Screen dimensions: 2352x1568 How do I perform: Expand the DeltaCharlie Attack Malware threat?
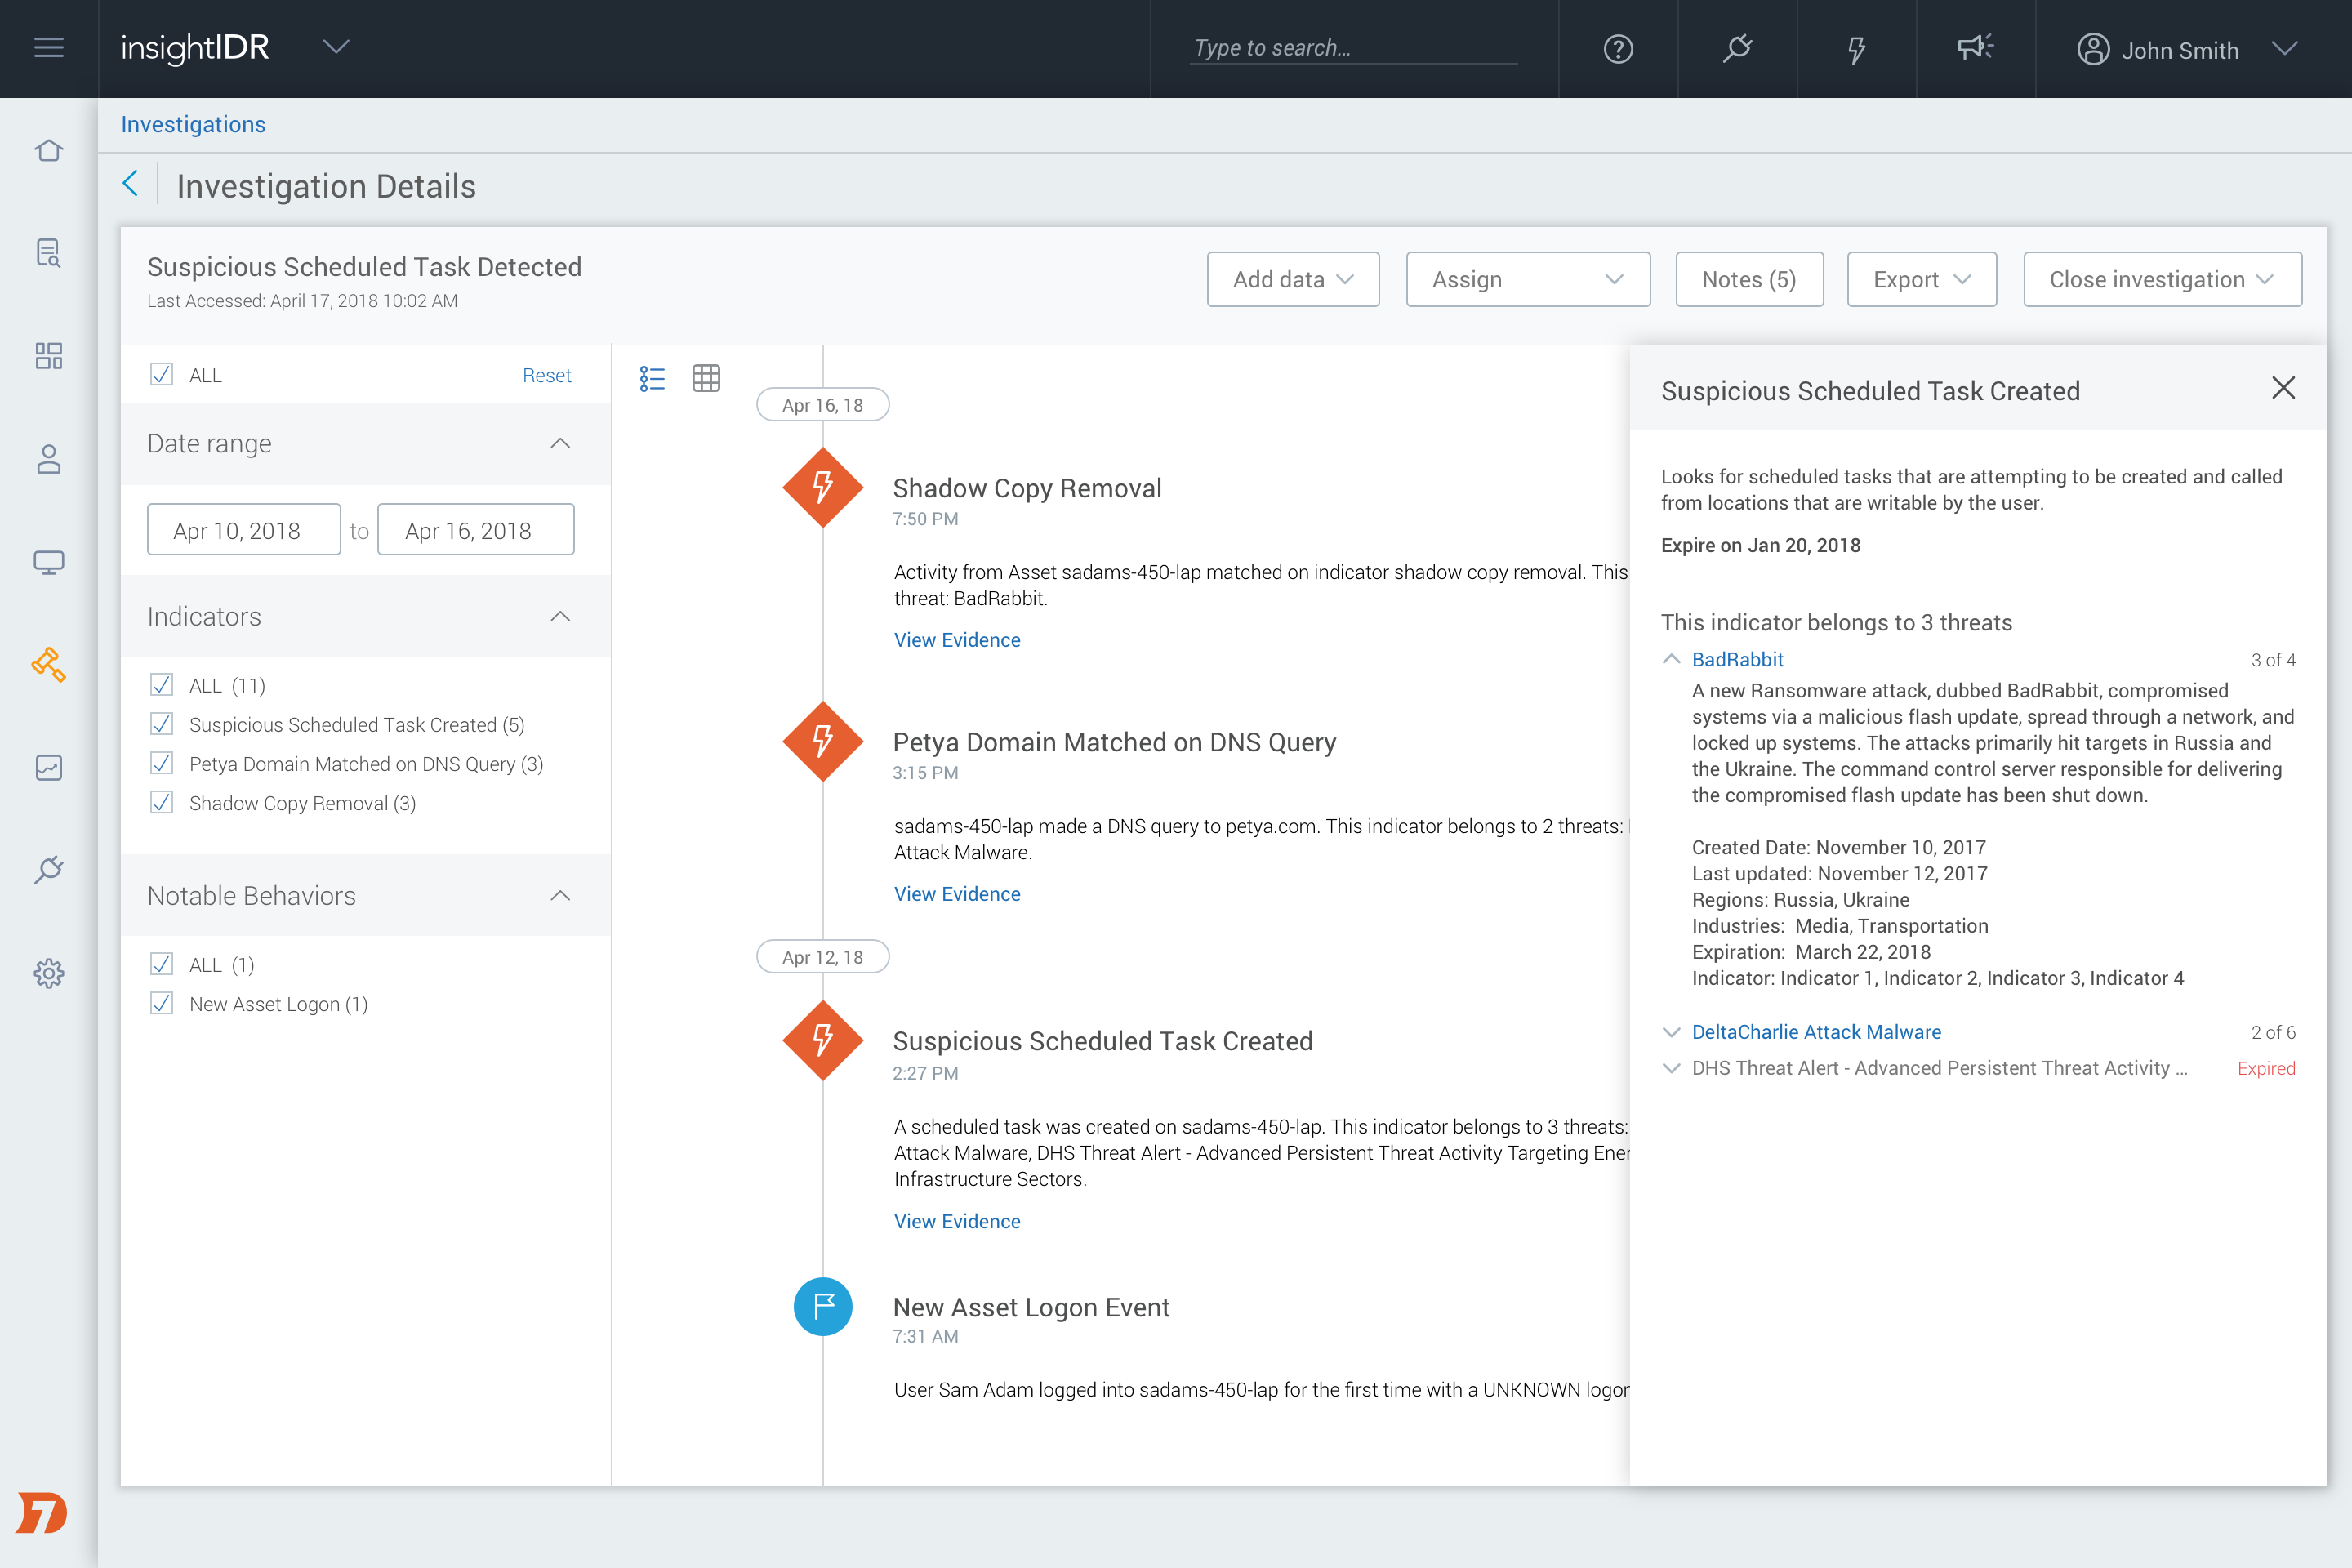tap(1670, 1032)
